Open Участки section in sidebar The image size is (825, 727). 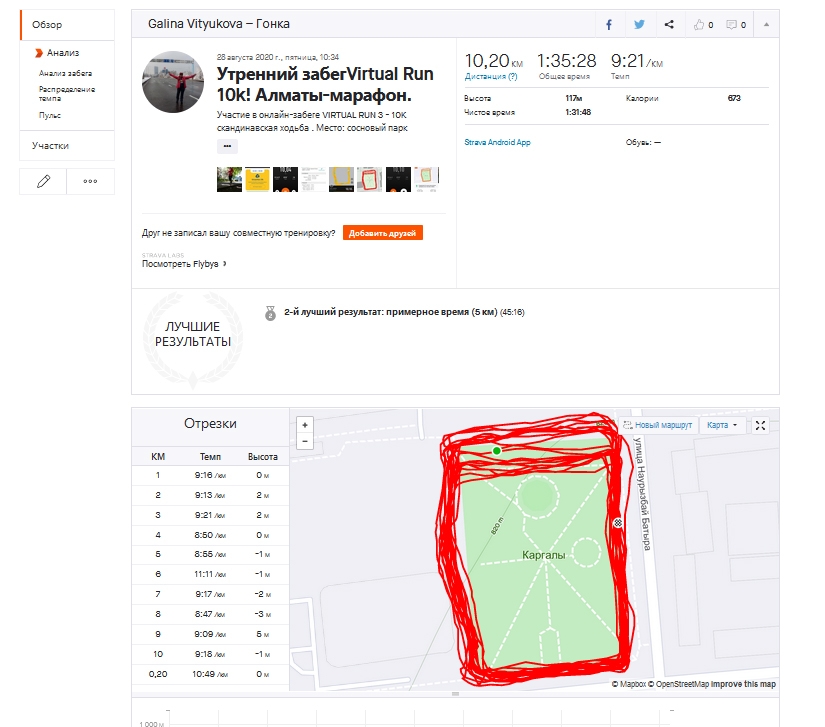(50, 146)
